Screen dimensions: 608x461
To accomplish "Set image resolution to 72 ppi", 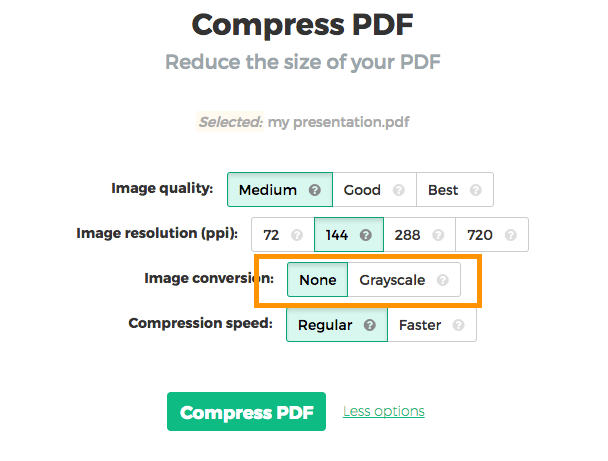I will coord(271,236).
